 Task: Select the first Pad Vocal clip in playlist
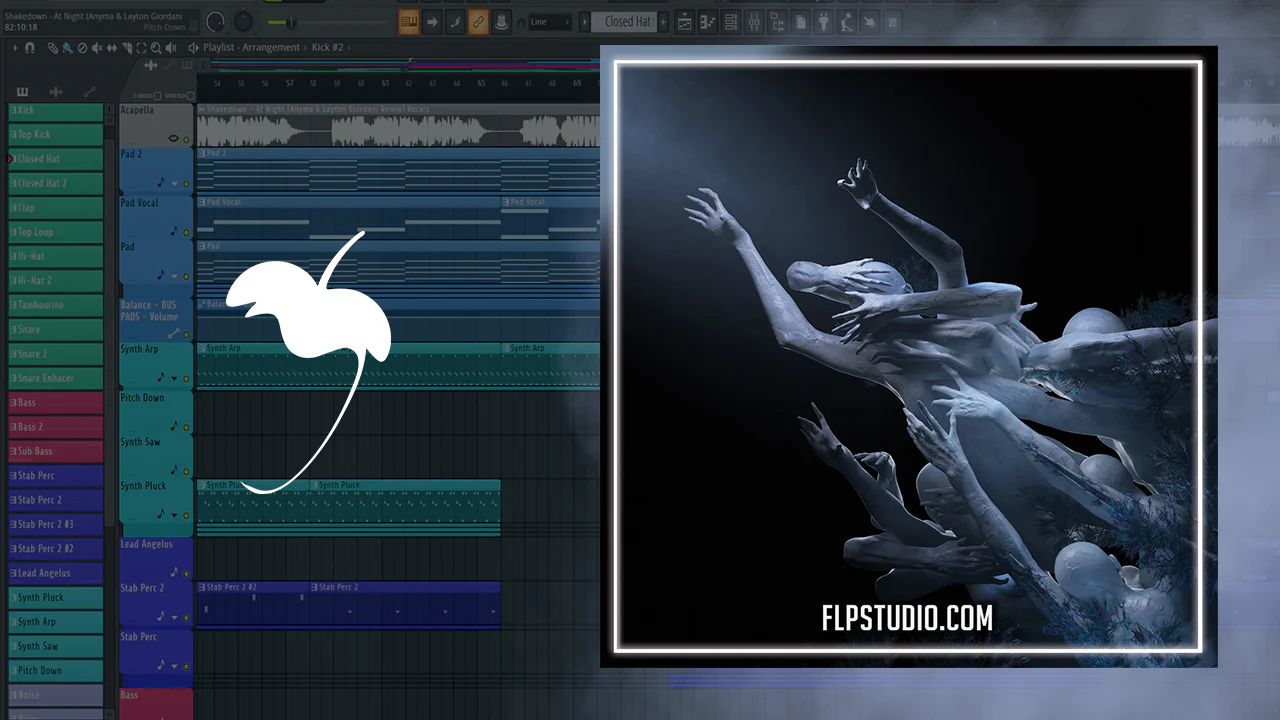point(348,217)
